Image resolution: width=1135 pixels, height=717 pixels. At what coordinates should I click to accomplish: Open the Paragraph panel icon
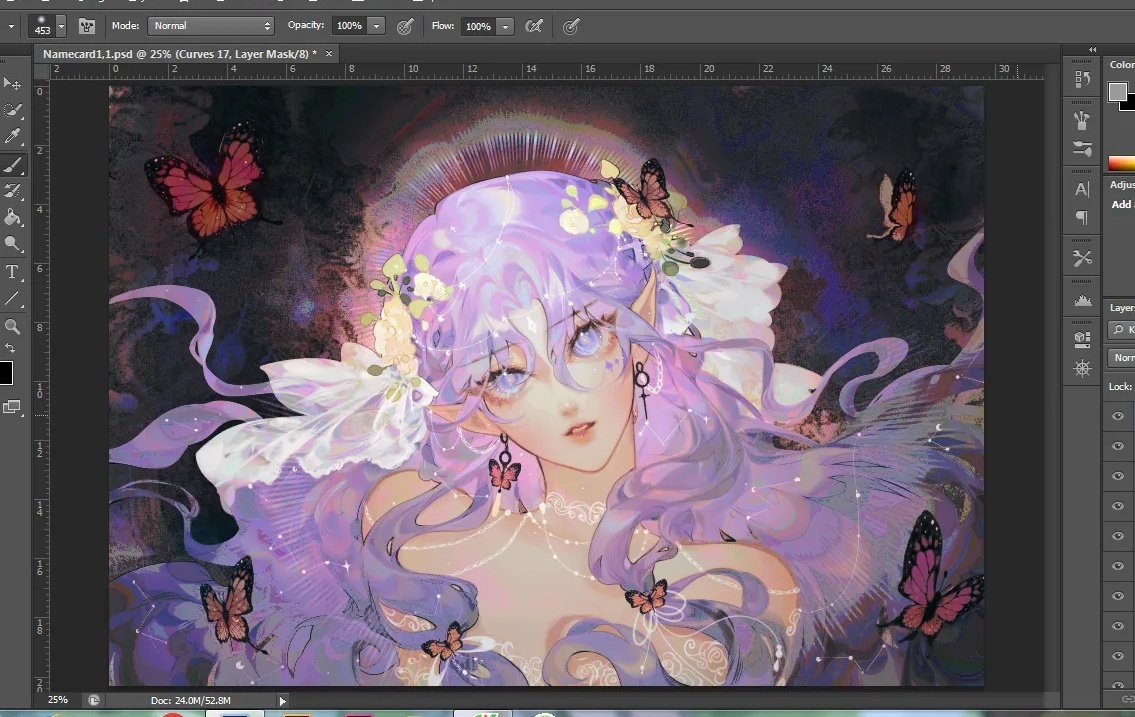point(1082,217)
